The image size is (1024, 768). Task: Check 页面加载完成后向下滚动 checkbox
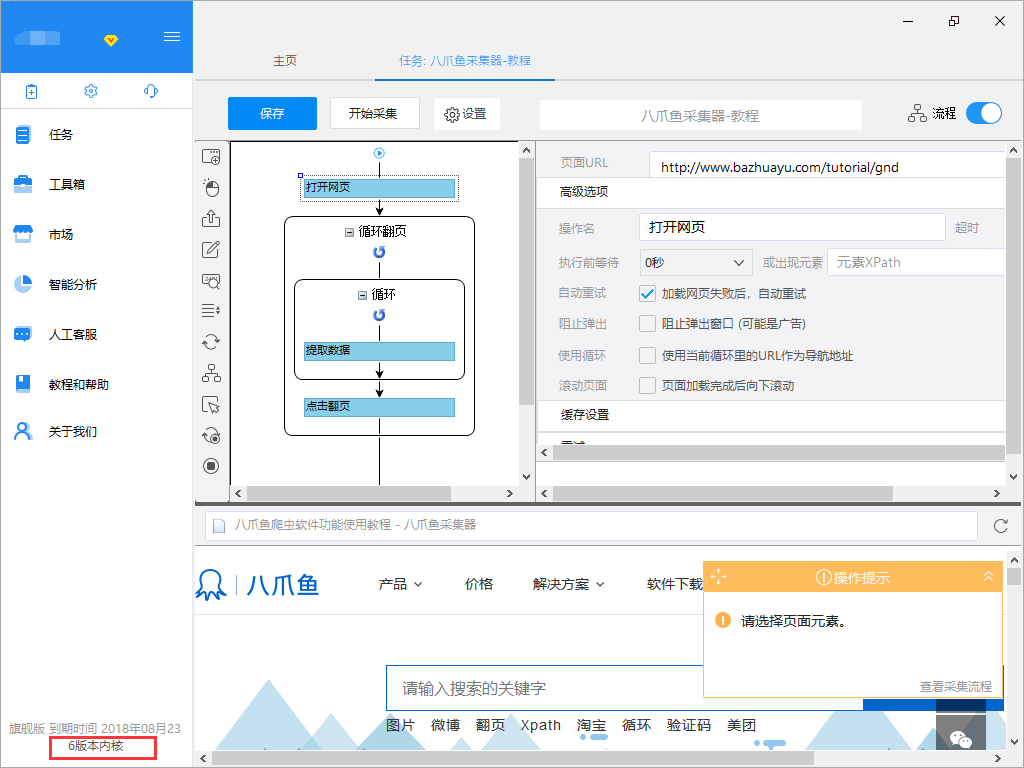click(x=647, y=385)
